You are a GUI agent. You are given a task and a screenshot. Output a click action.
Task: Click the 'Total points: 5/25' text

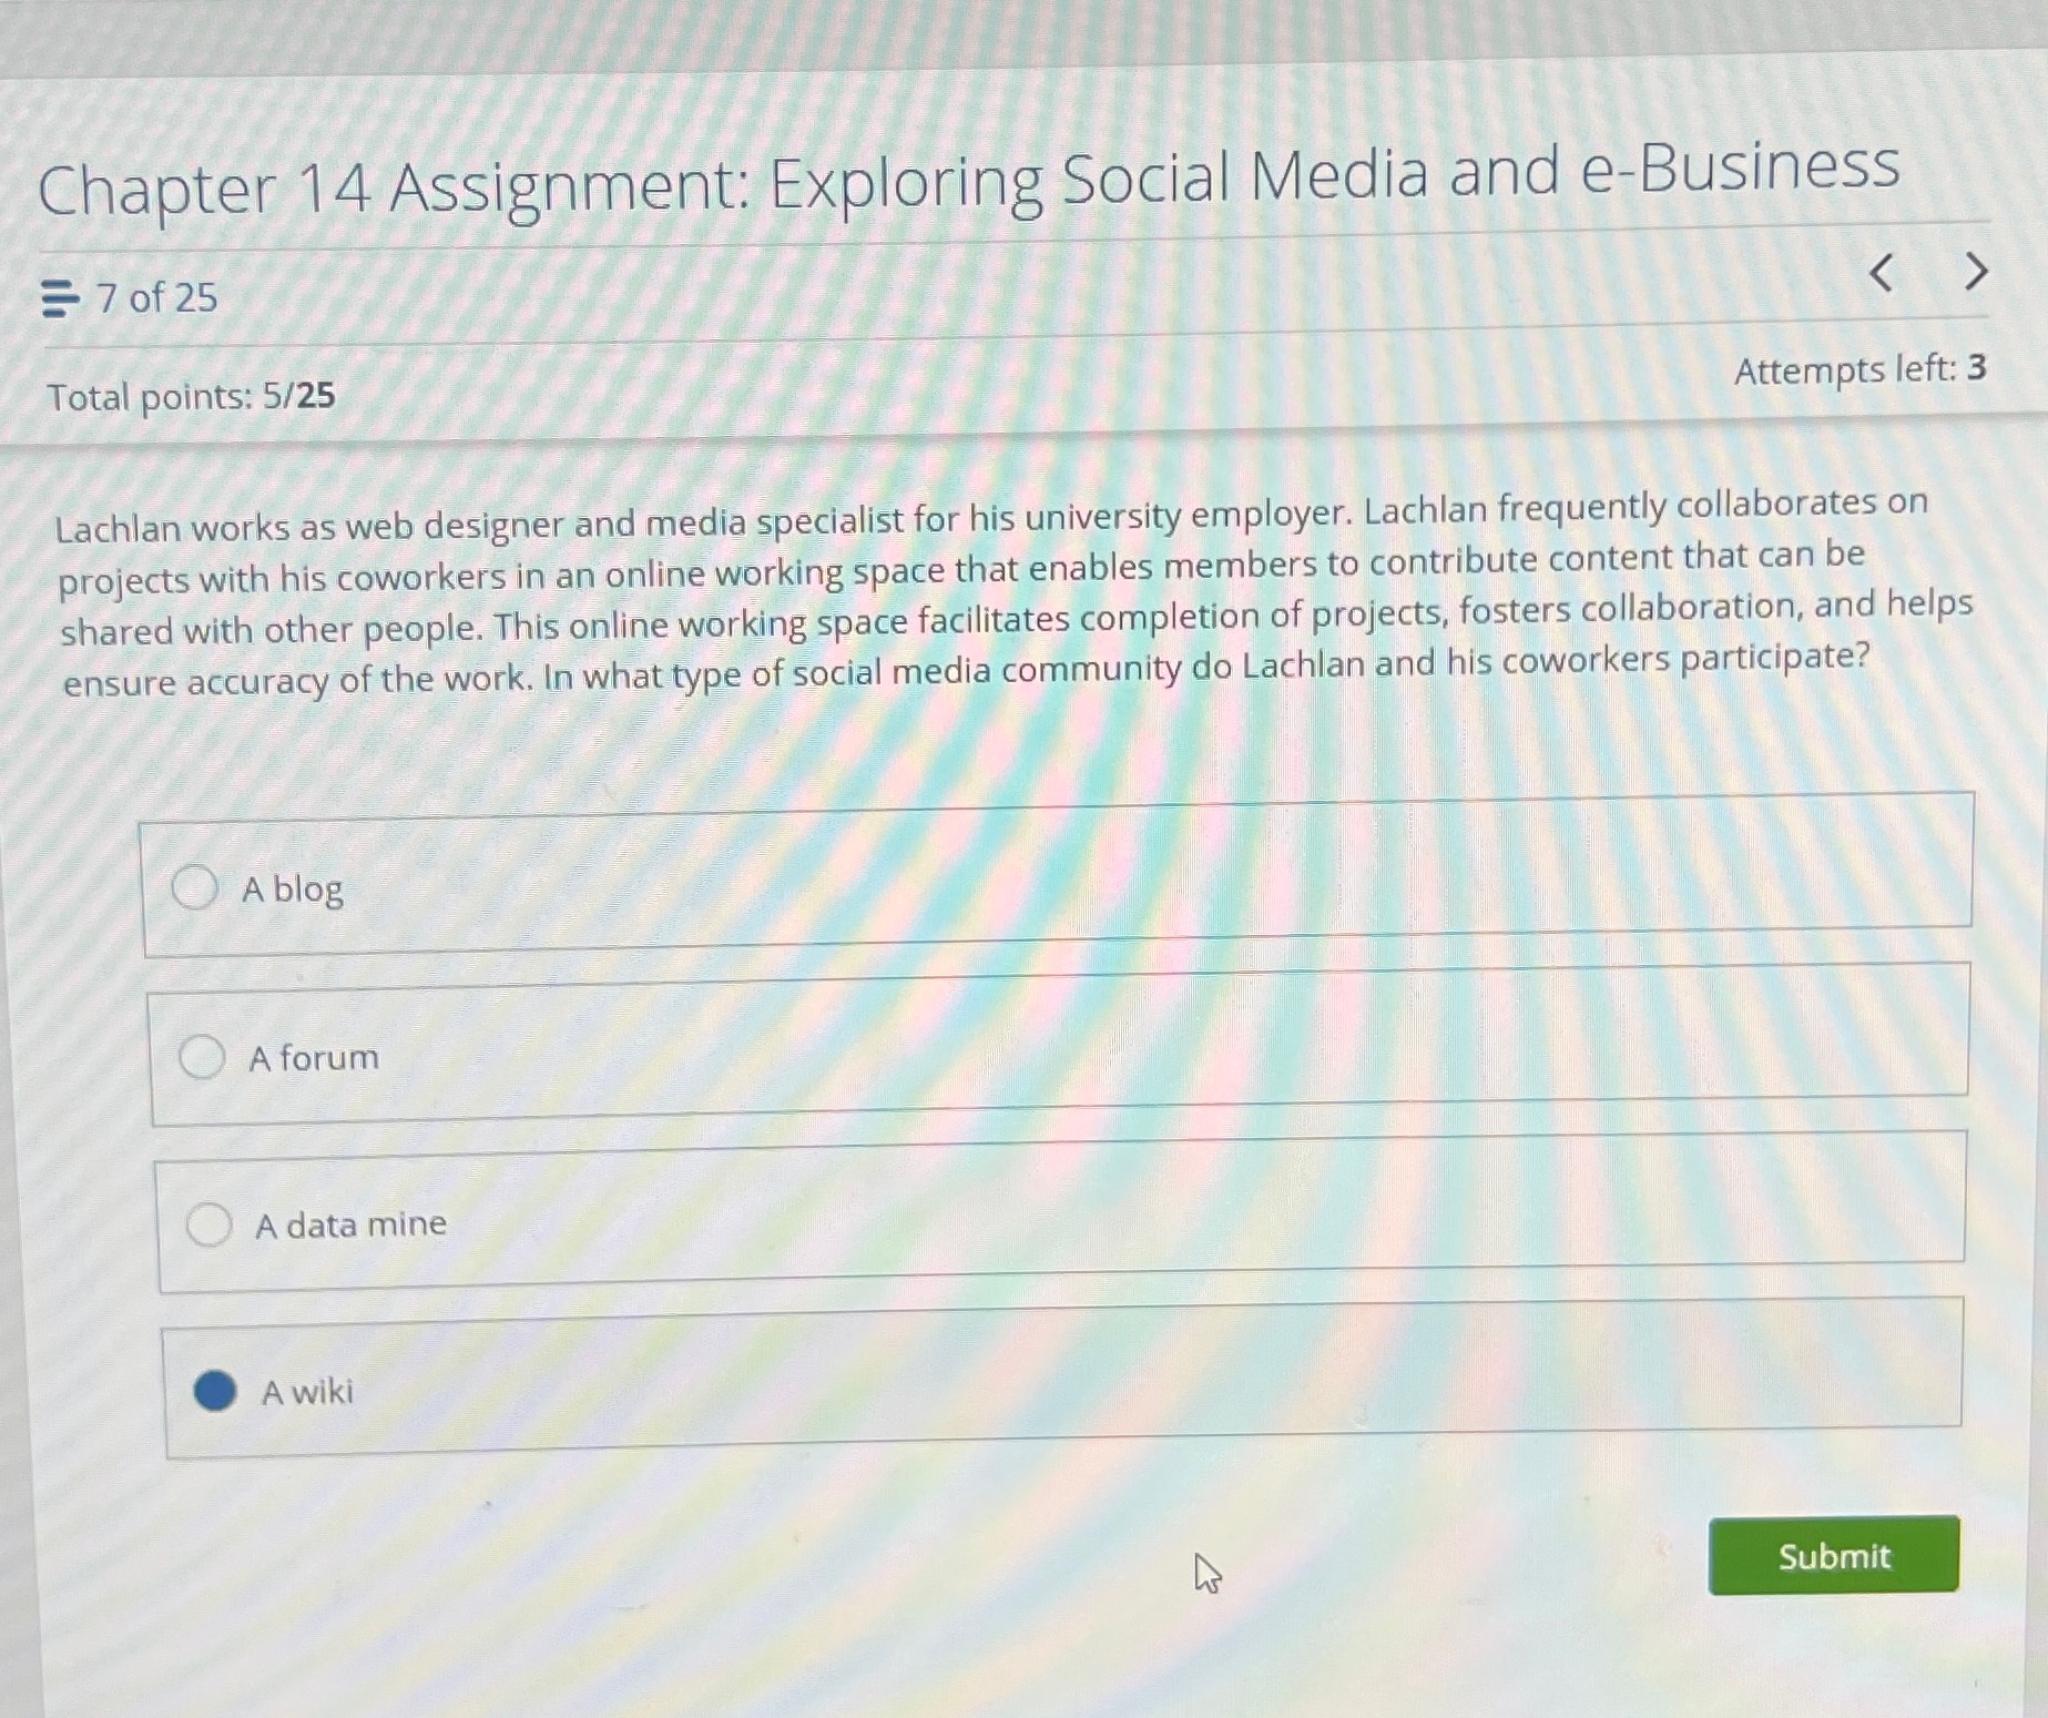click(191, 397)
